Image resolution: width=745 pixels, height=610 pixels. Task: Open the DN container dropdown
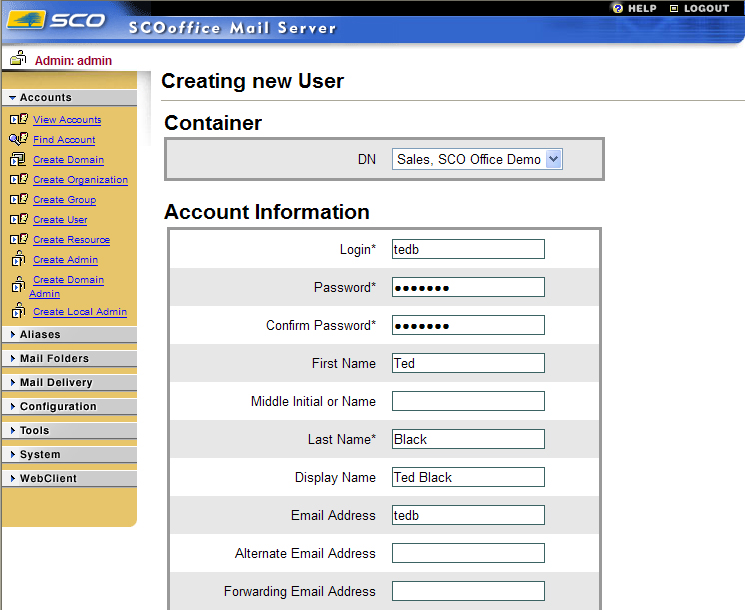554,159
